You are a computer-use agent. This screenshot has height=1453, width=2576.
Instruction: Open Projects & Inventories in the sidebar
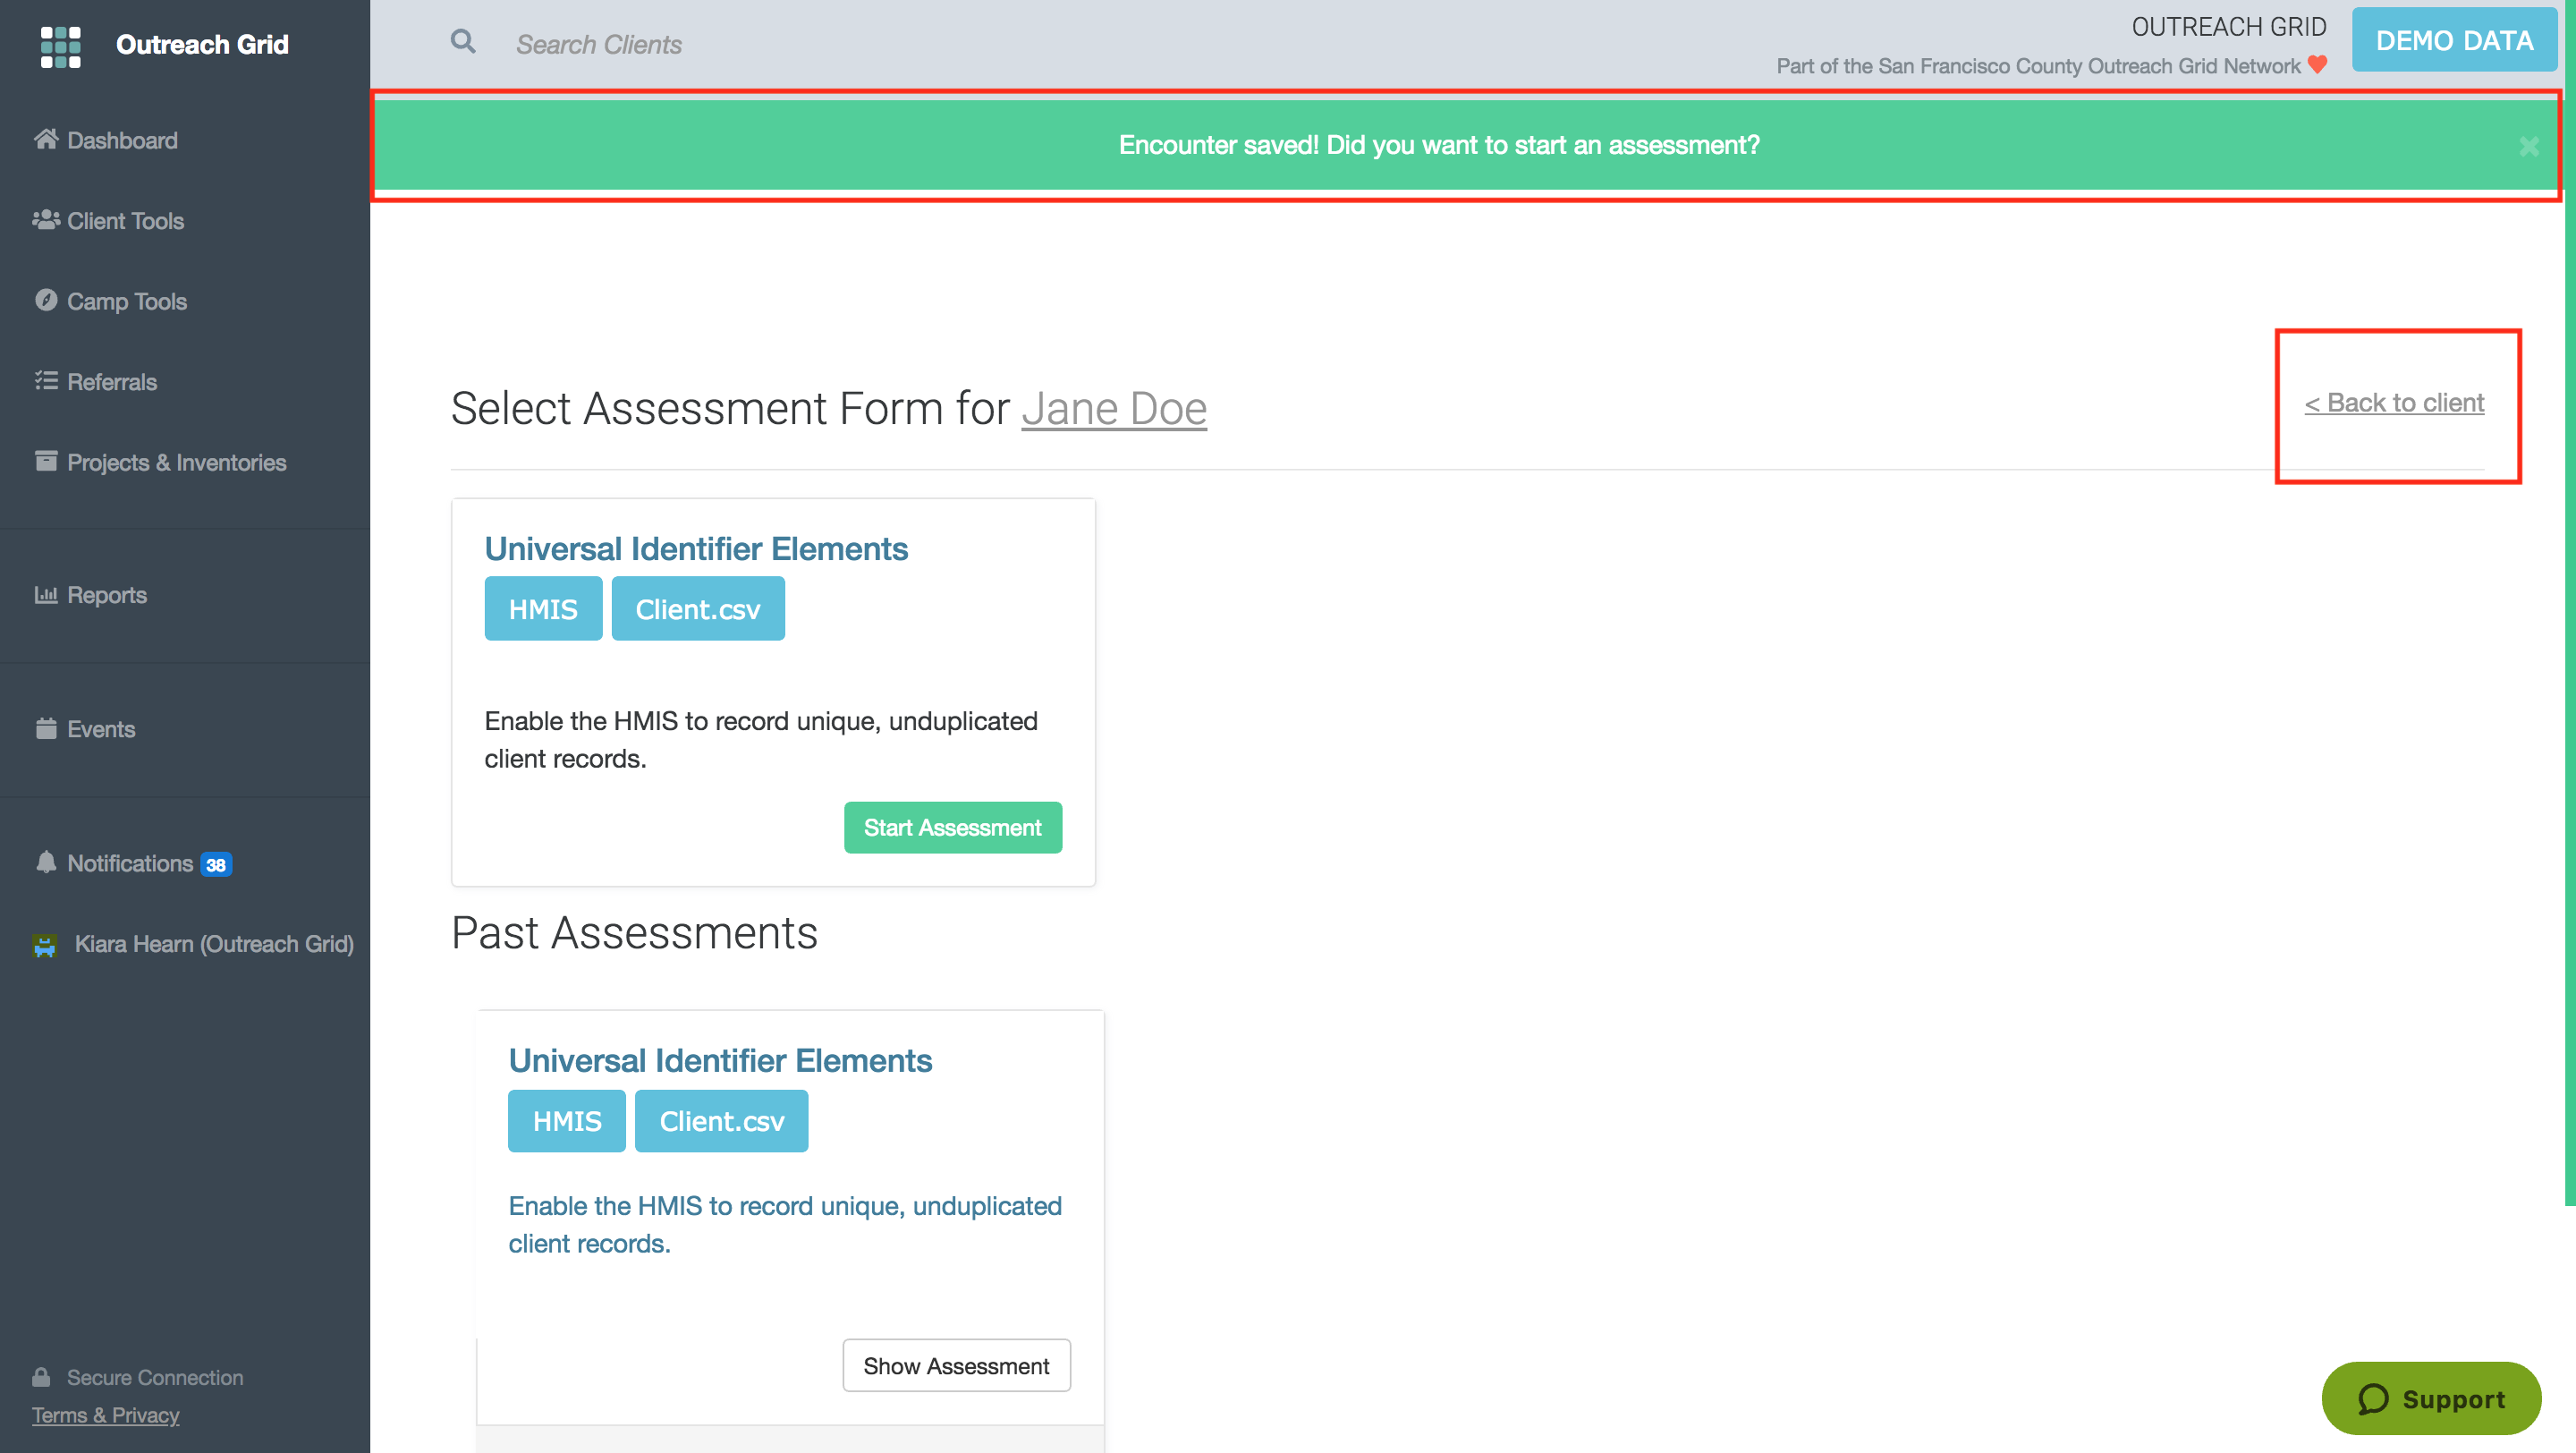click(176, 462)
